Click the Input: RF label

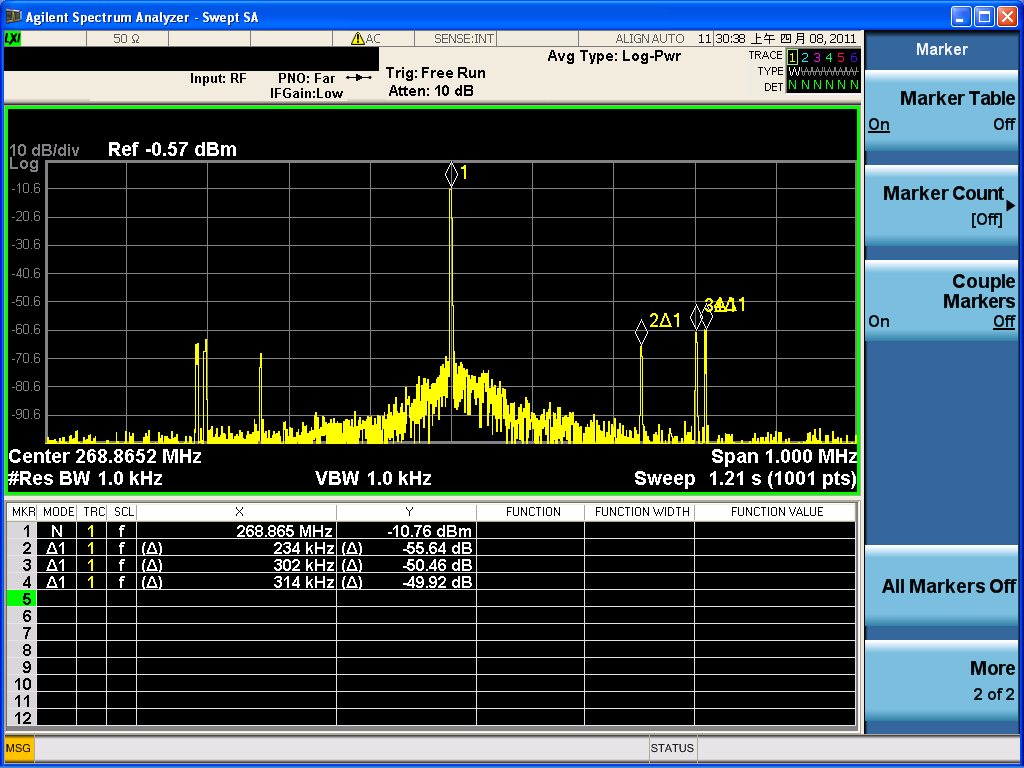click(218, 78)
